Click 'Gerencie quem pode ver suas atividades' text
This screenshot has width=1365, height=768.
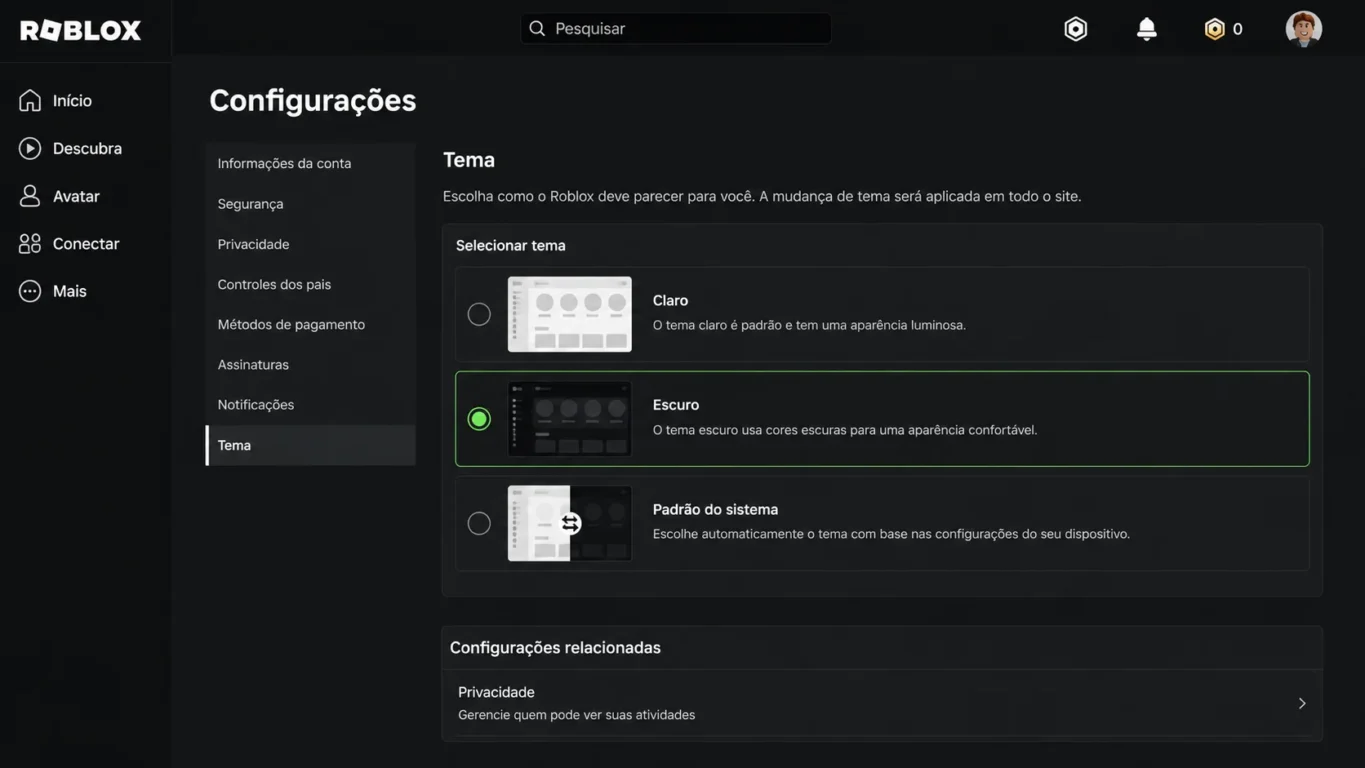[x=576, y=715]
